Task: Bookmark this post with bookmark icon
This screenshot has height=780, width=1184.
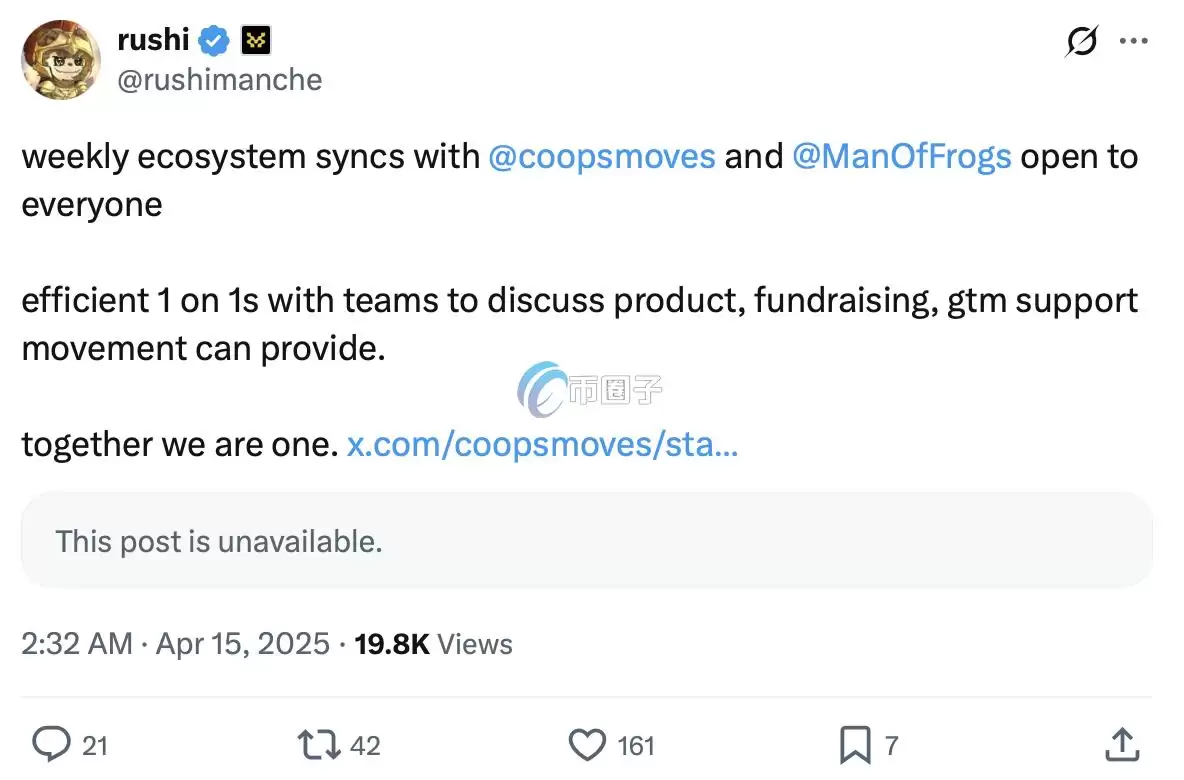Action: (854, 745)
